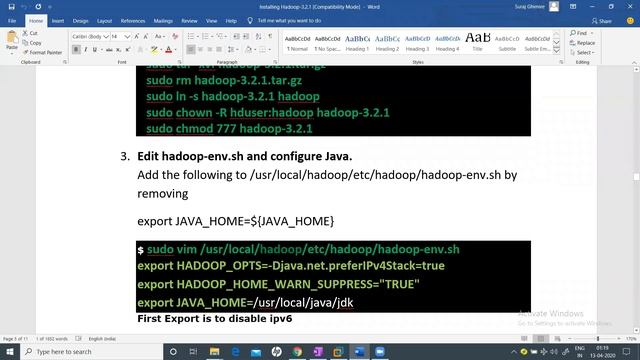Click the Paste clipboard icon

(11, 38)
